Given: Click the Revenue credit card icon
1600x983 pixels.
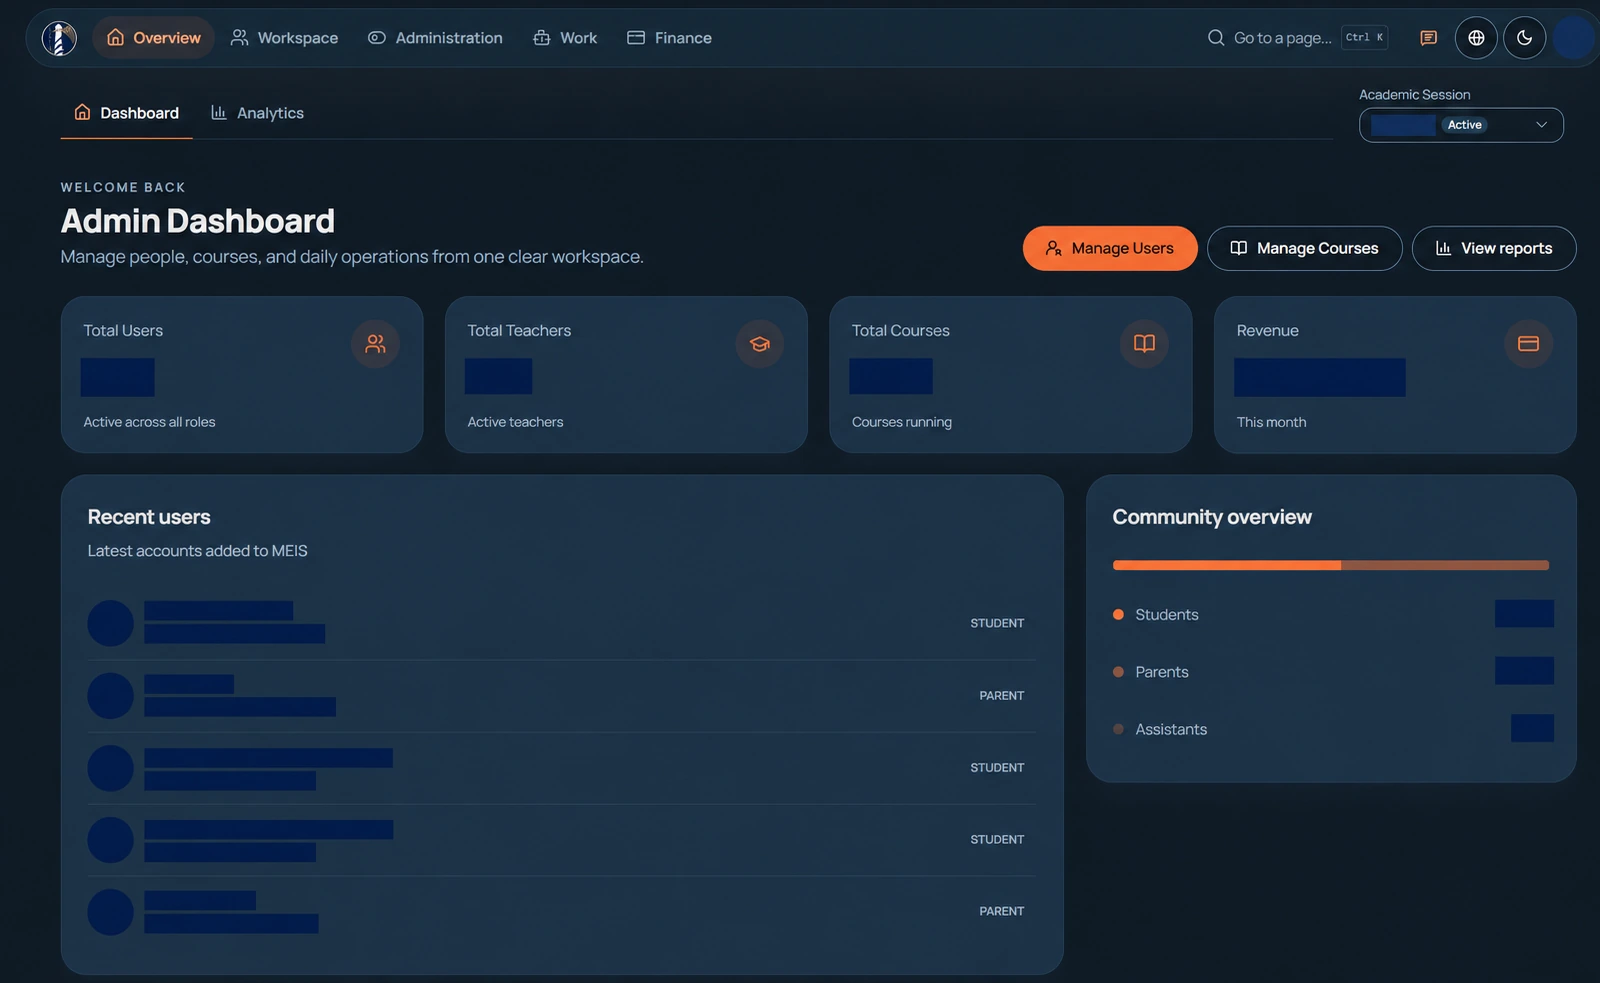Looking at the screenshot, I should pyautogui.click(x=1528, y=344).
